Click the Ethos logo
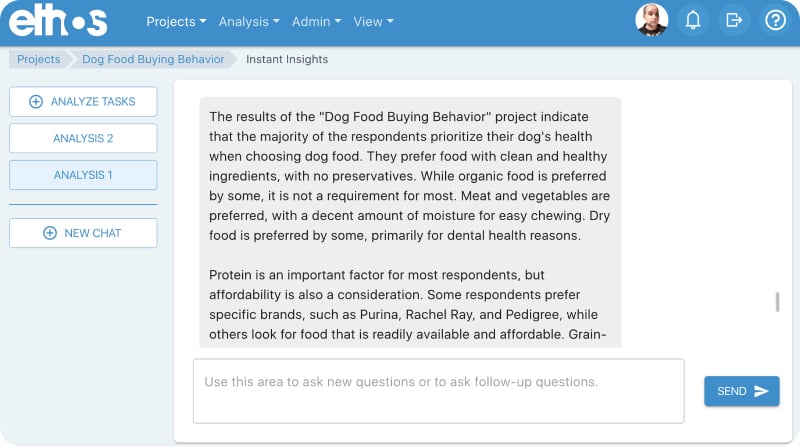This screenshot has height=447, width=800. point(58,21)
